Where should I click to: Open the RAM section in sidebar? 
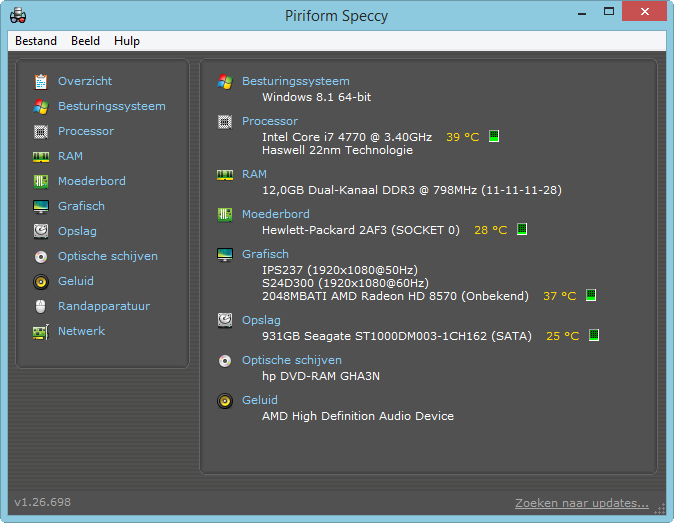[70, 156]
